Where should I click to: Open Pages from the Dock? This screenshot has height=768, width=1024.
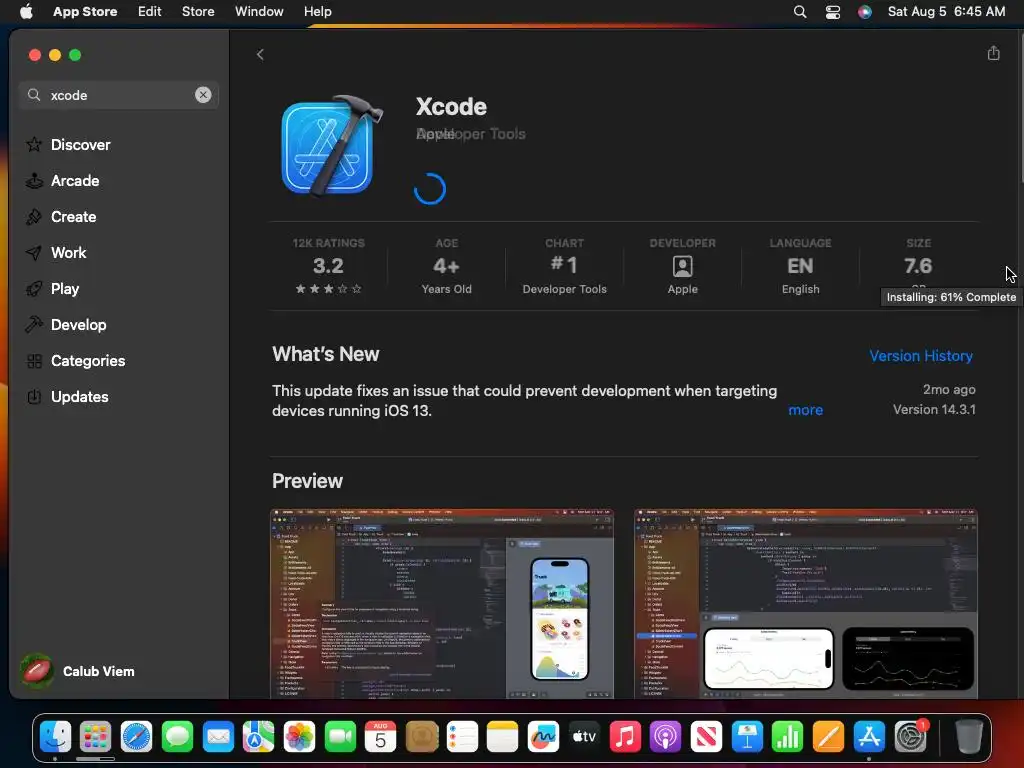828,737
